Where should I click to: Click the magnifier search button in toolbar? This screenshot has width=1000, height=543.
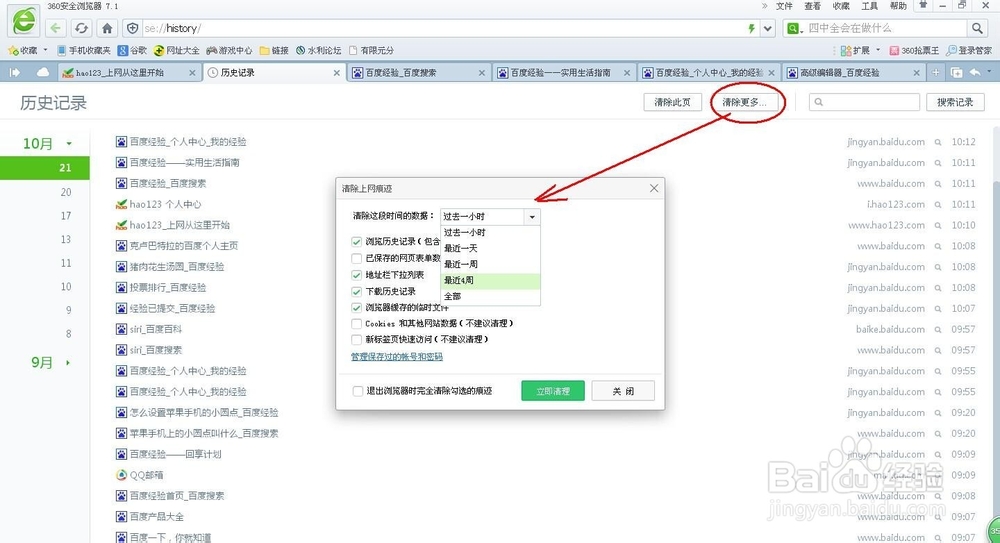pos(977,28)
